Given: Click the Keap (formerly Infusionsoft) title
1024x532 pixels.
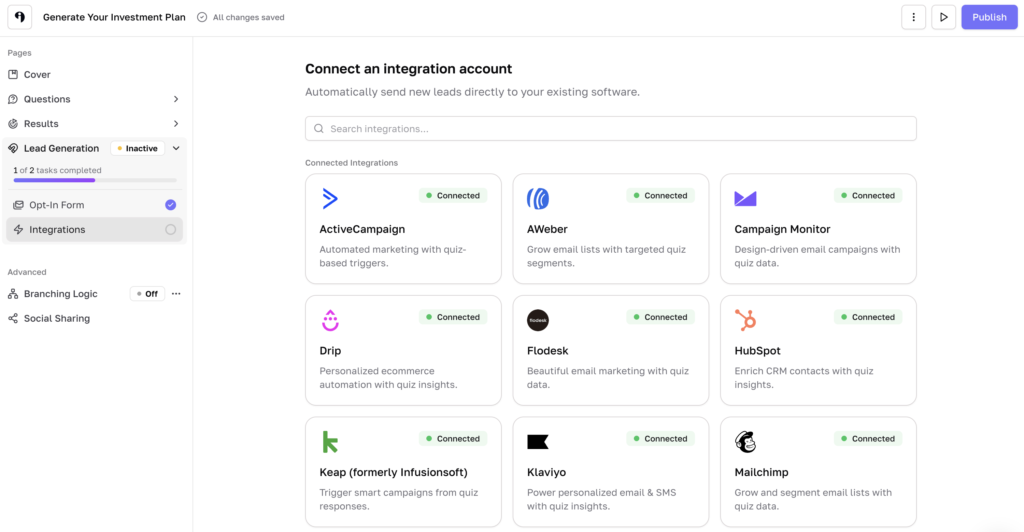Looking at the screenshot, I should coord(393,472).
